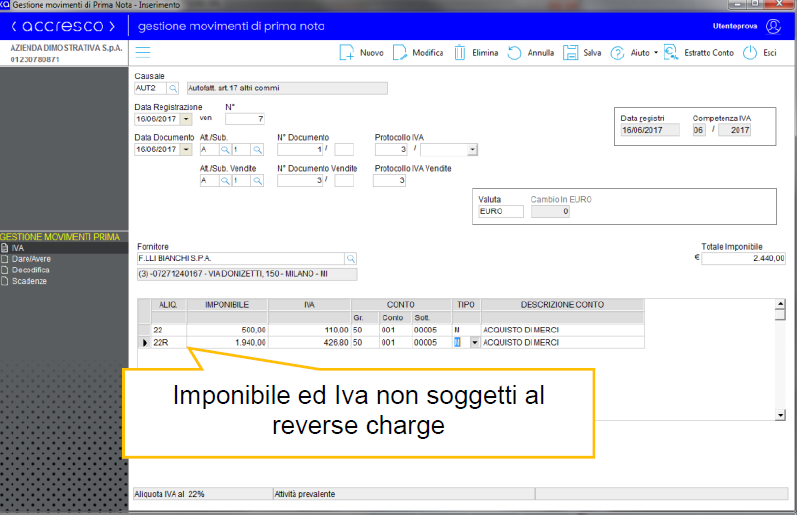Click the Annulla undo icon

[514, 52]
